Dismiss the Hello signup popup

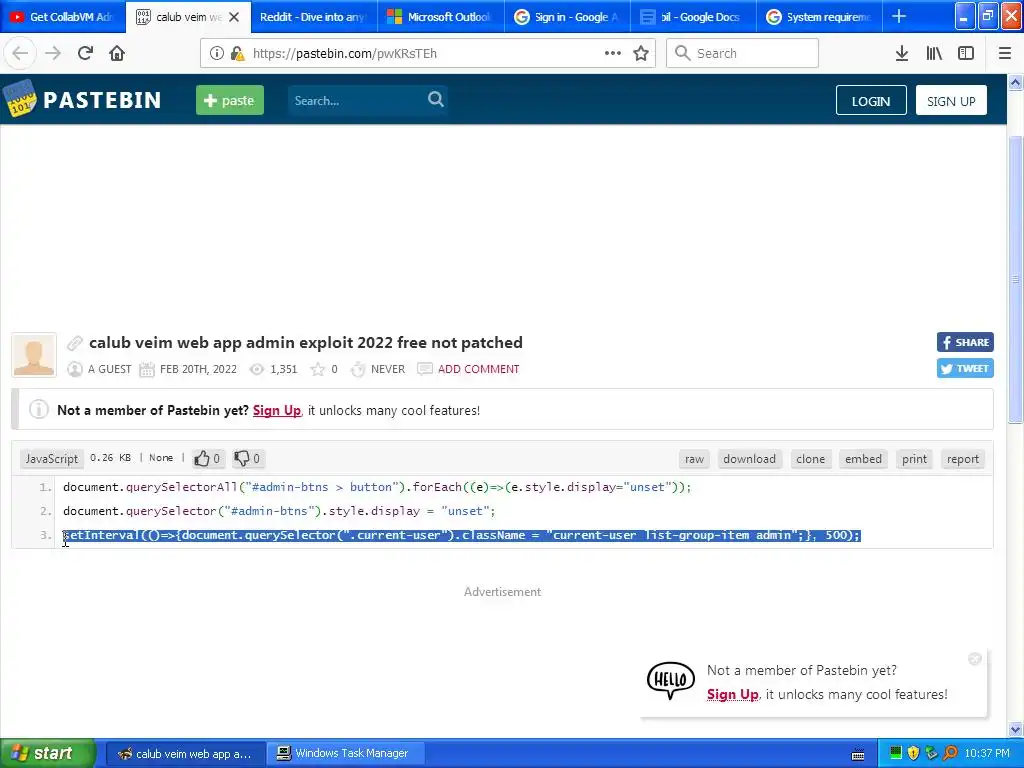tap(974, 659)
